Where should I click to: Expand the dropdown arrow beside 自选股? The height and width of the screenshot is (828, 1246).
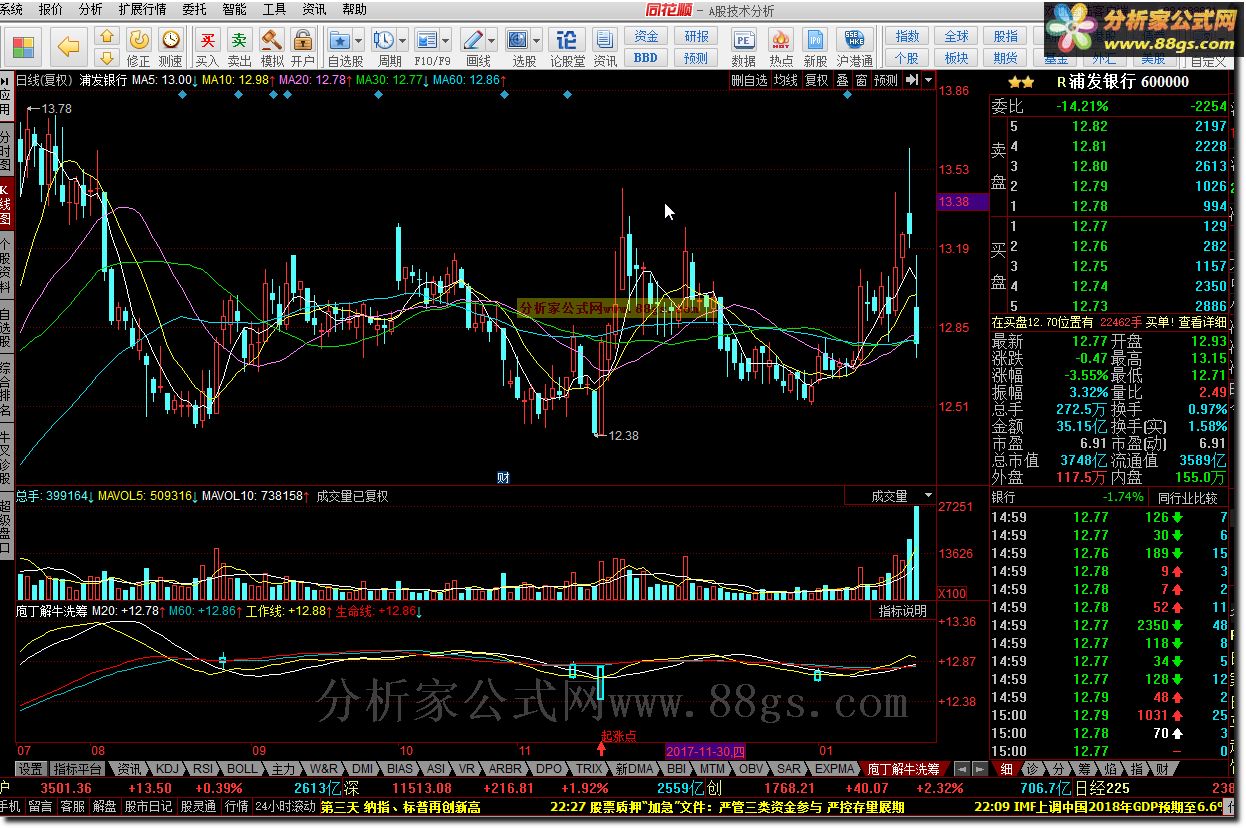coord(359,40)
